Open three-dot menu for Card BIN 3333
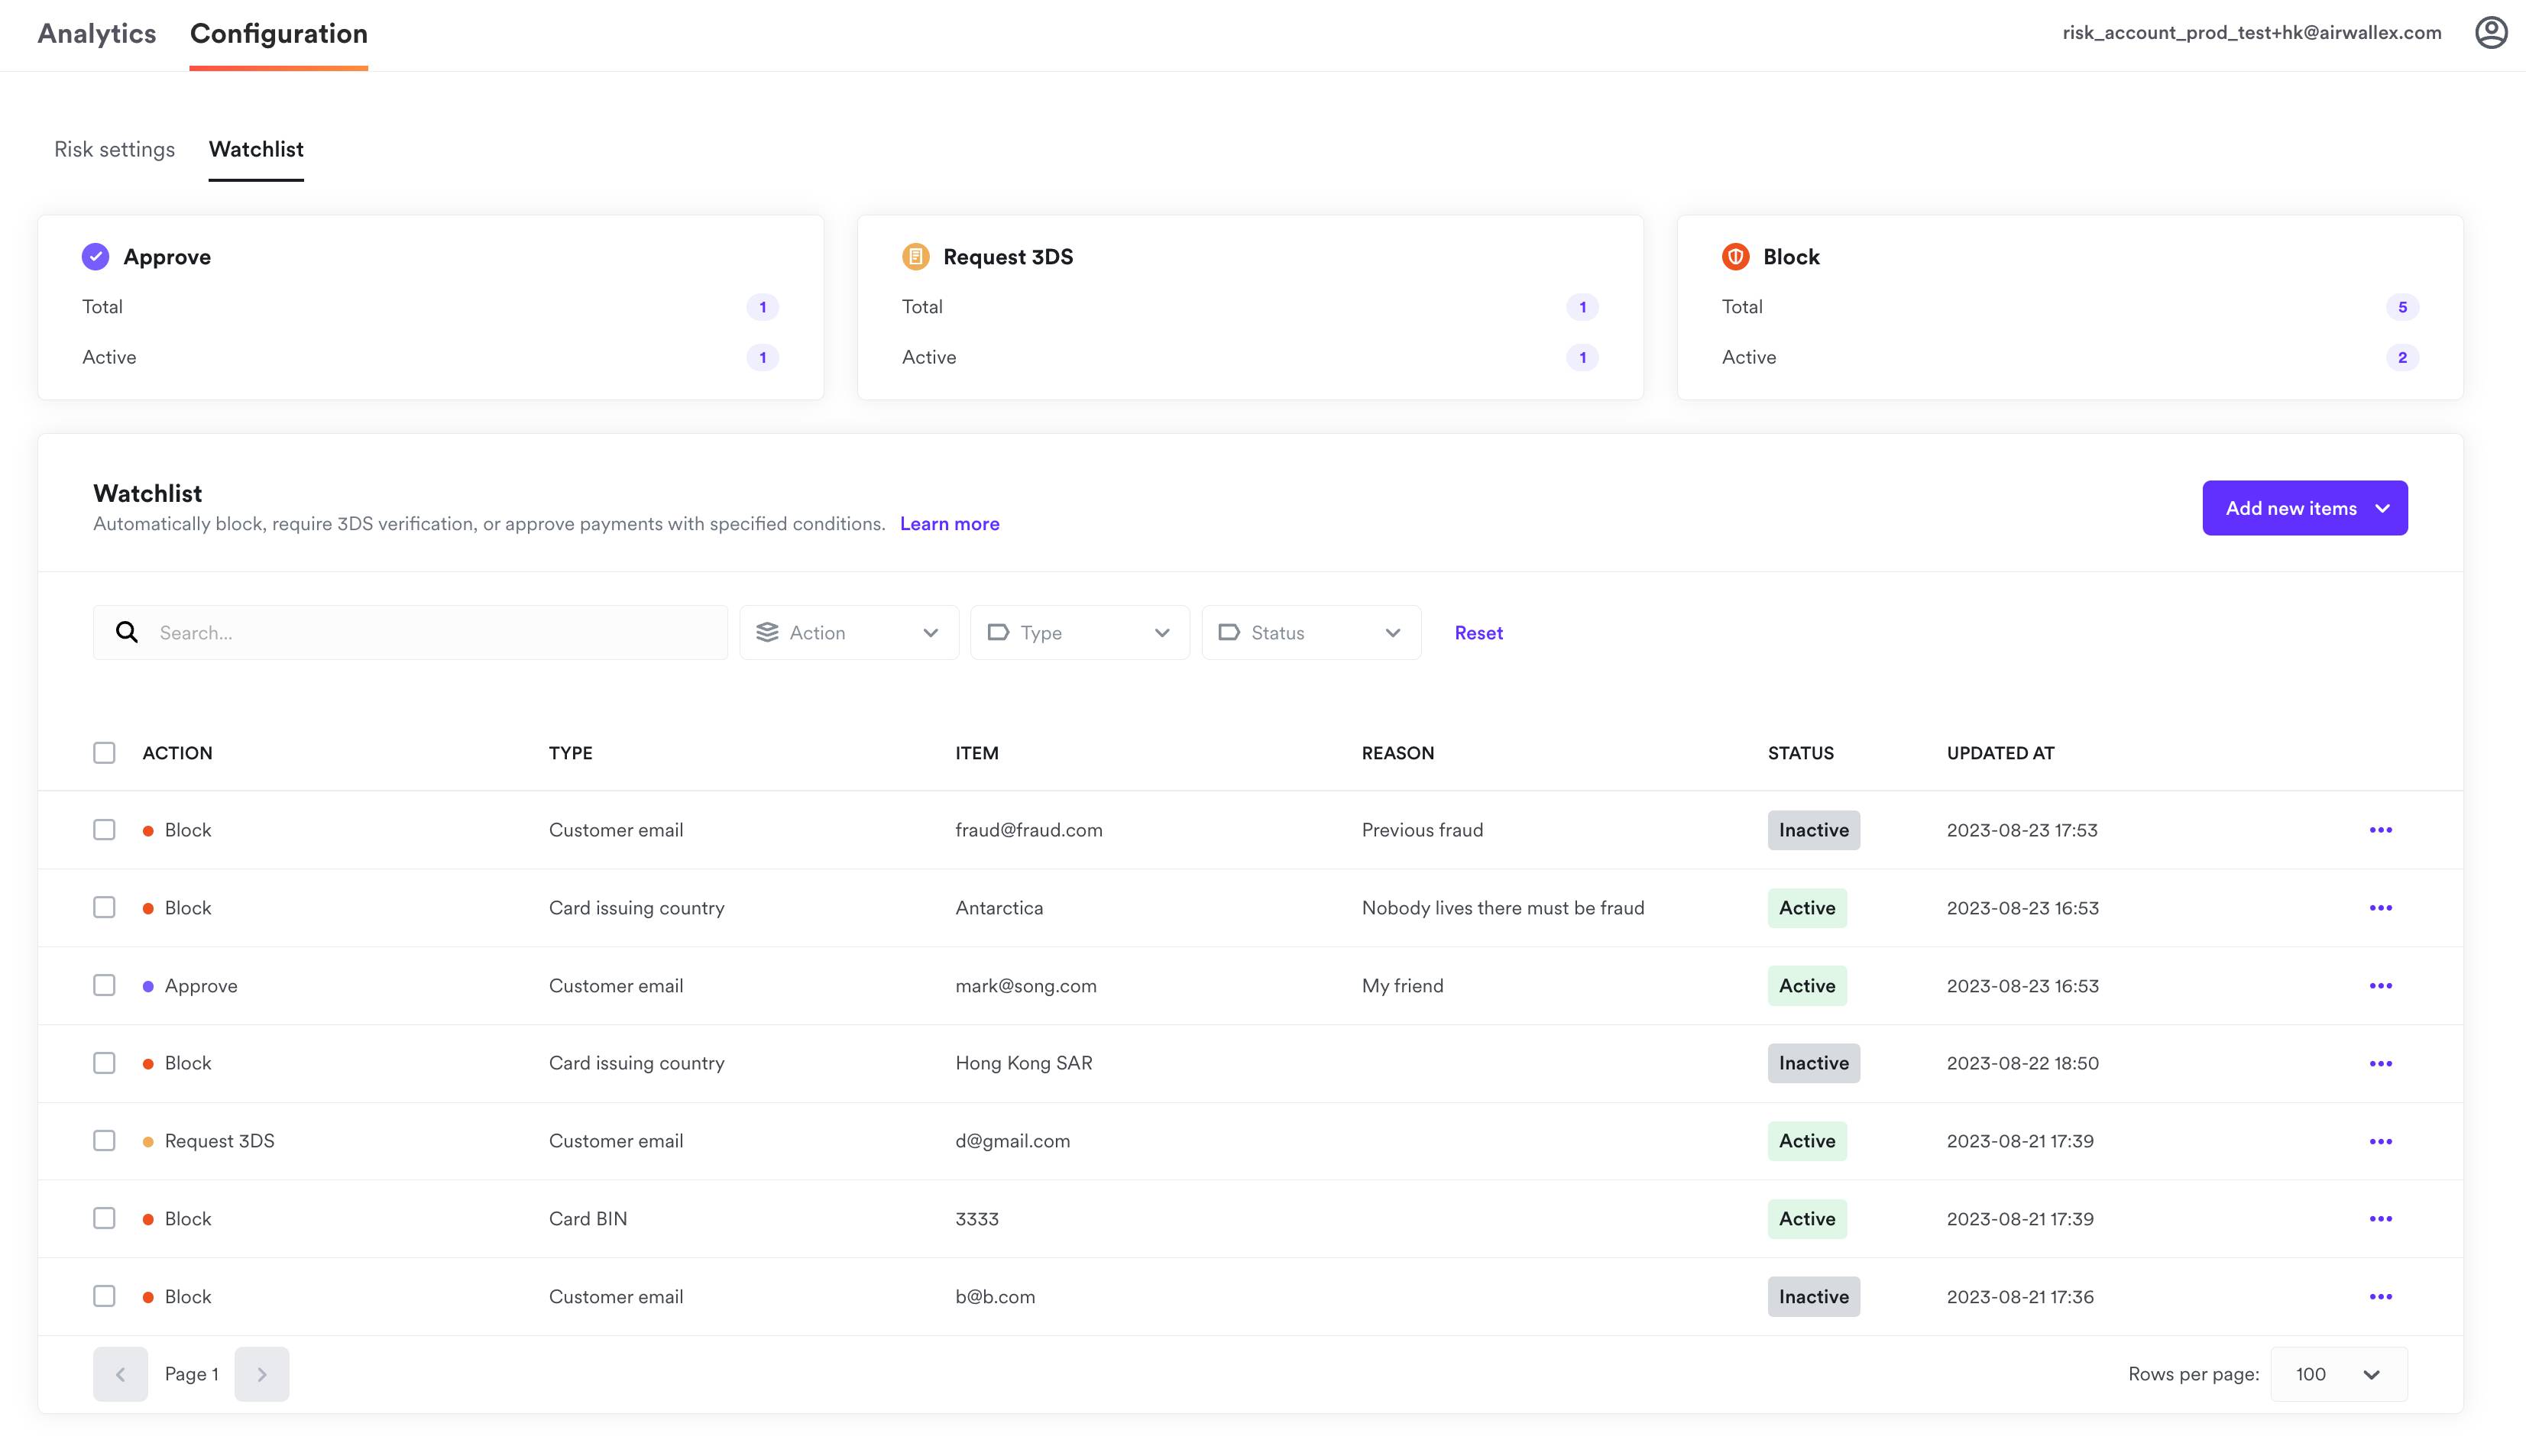This screenshot has height=1456, width=2526. [2380, 1219]
